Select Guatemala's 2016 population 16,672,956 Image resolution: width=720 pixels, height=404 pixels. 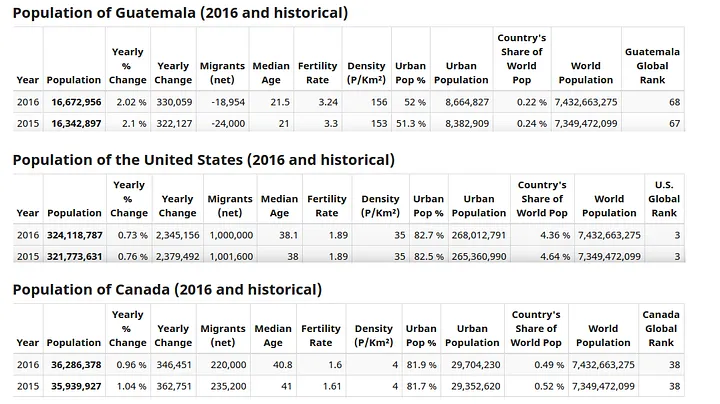point(73,102)
